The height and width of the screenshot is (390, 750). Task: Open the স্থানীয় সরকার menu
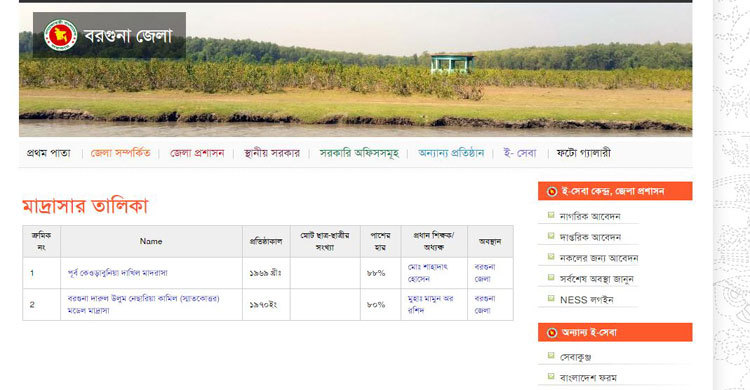(x=272, y=153)
